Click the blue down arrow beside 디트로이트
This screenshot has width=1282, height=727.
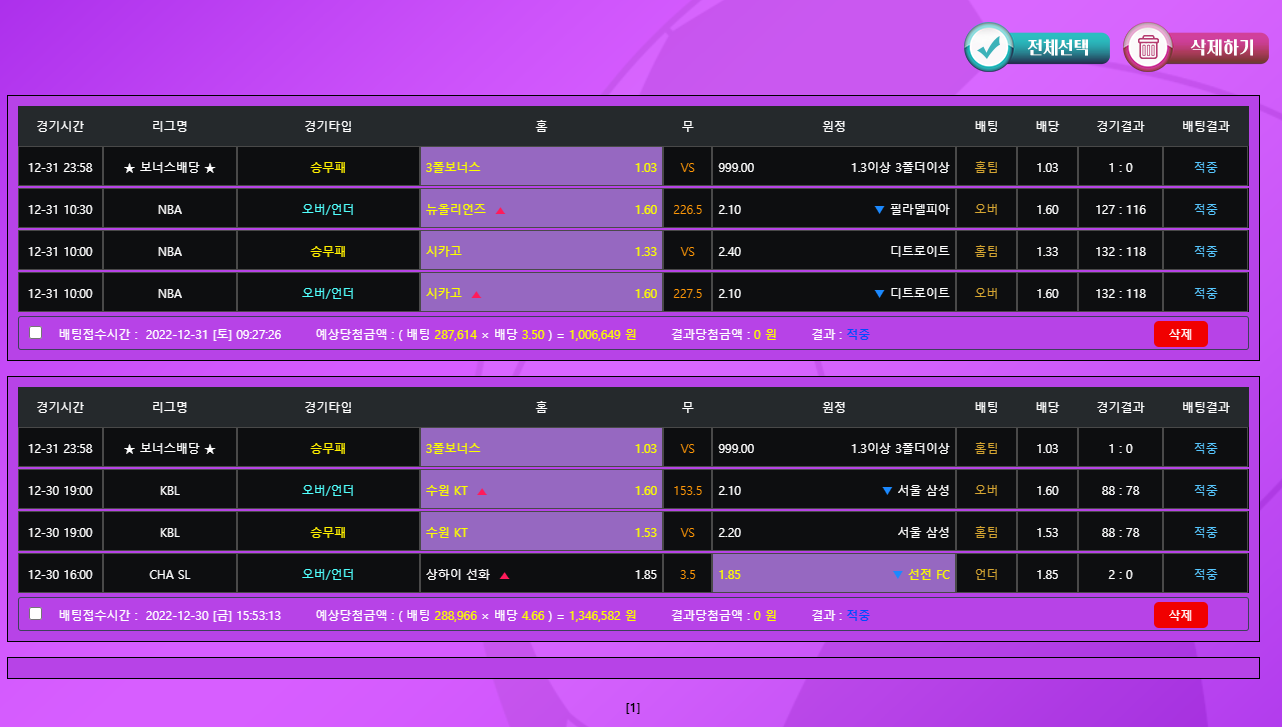pos(879,293)
